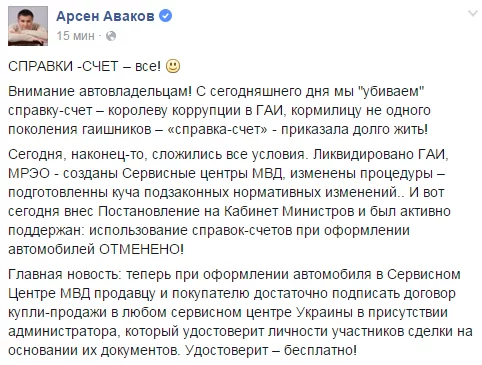Open the post via the 15 мин timestamp
Screen dimensions: 482x365
[x=76, y=36]
